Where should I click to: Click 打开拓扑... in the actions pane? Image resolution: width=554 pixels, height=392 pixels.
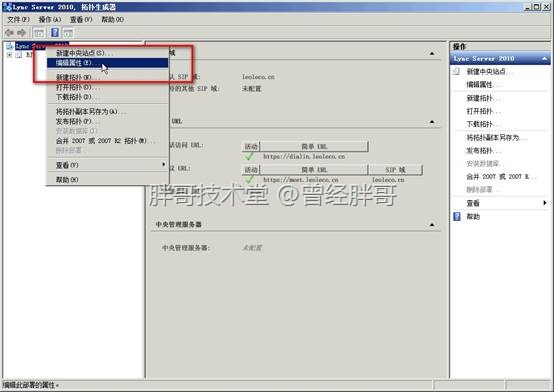[x=483, y=111]
